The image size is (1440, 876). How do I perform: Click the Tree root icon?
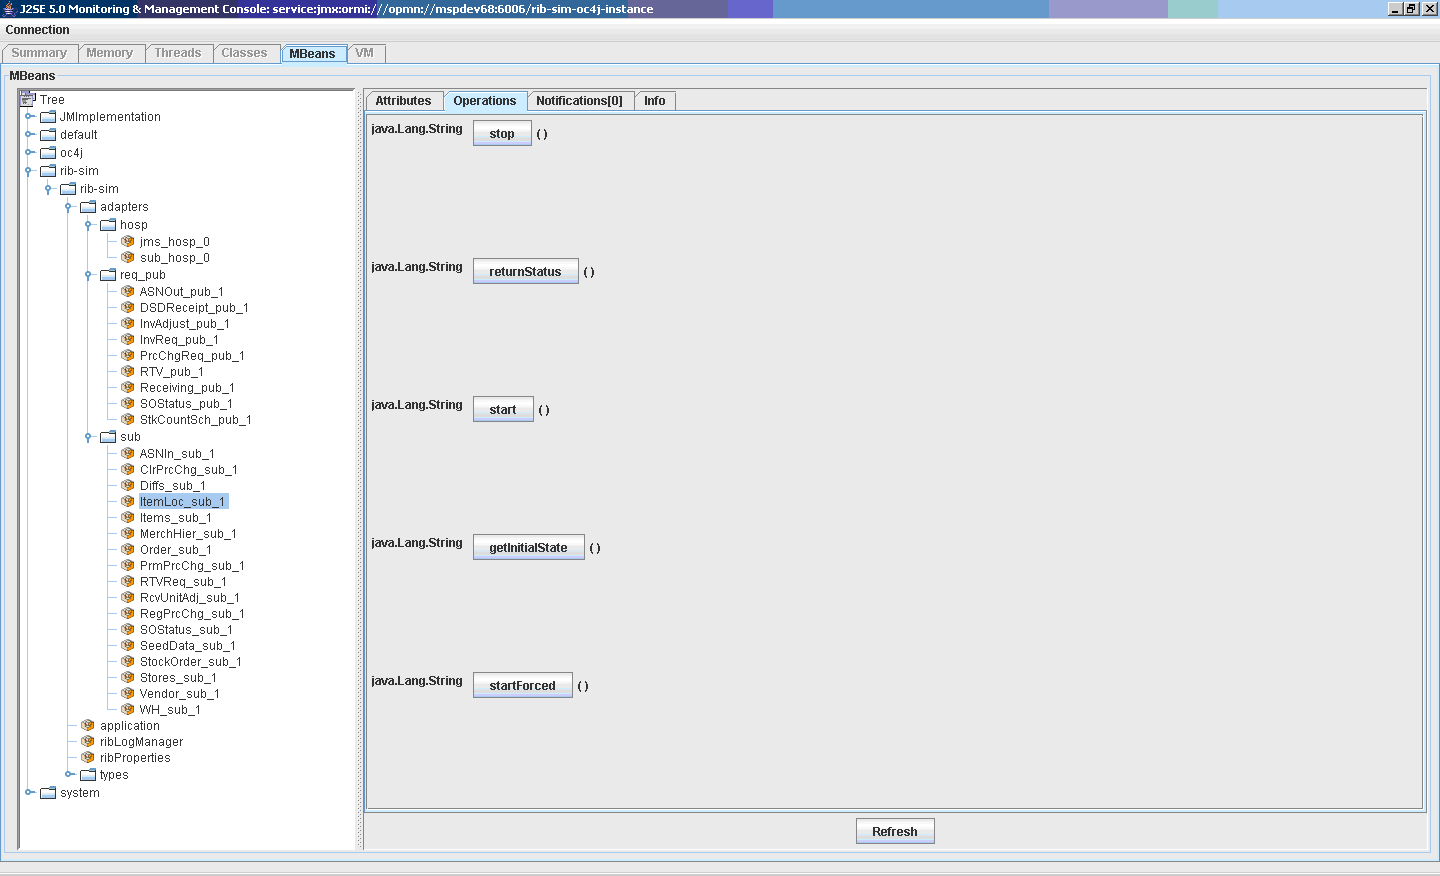click(x=27, y=99)
